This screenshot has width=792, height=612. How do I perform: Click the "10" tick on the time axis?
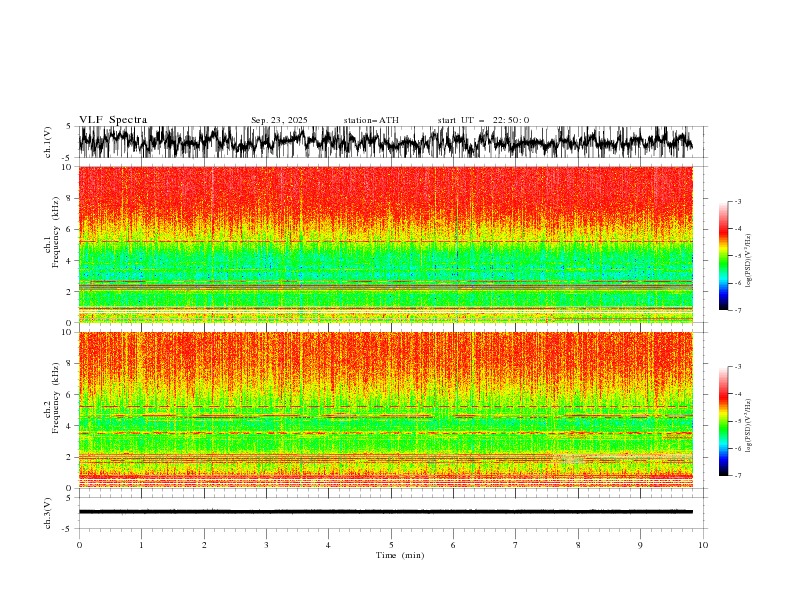pos(703,545)
